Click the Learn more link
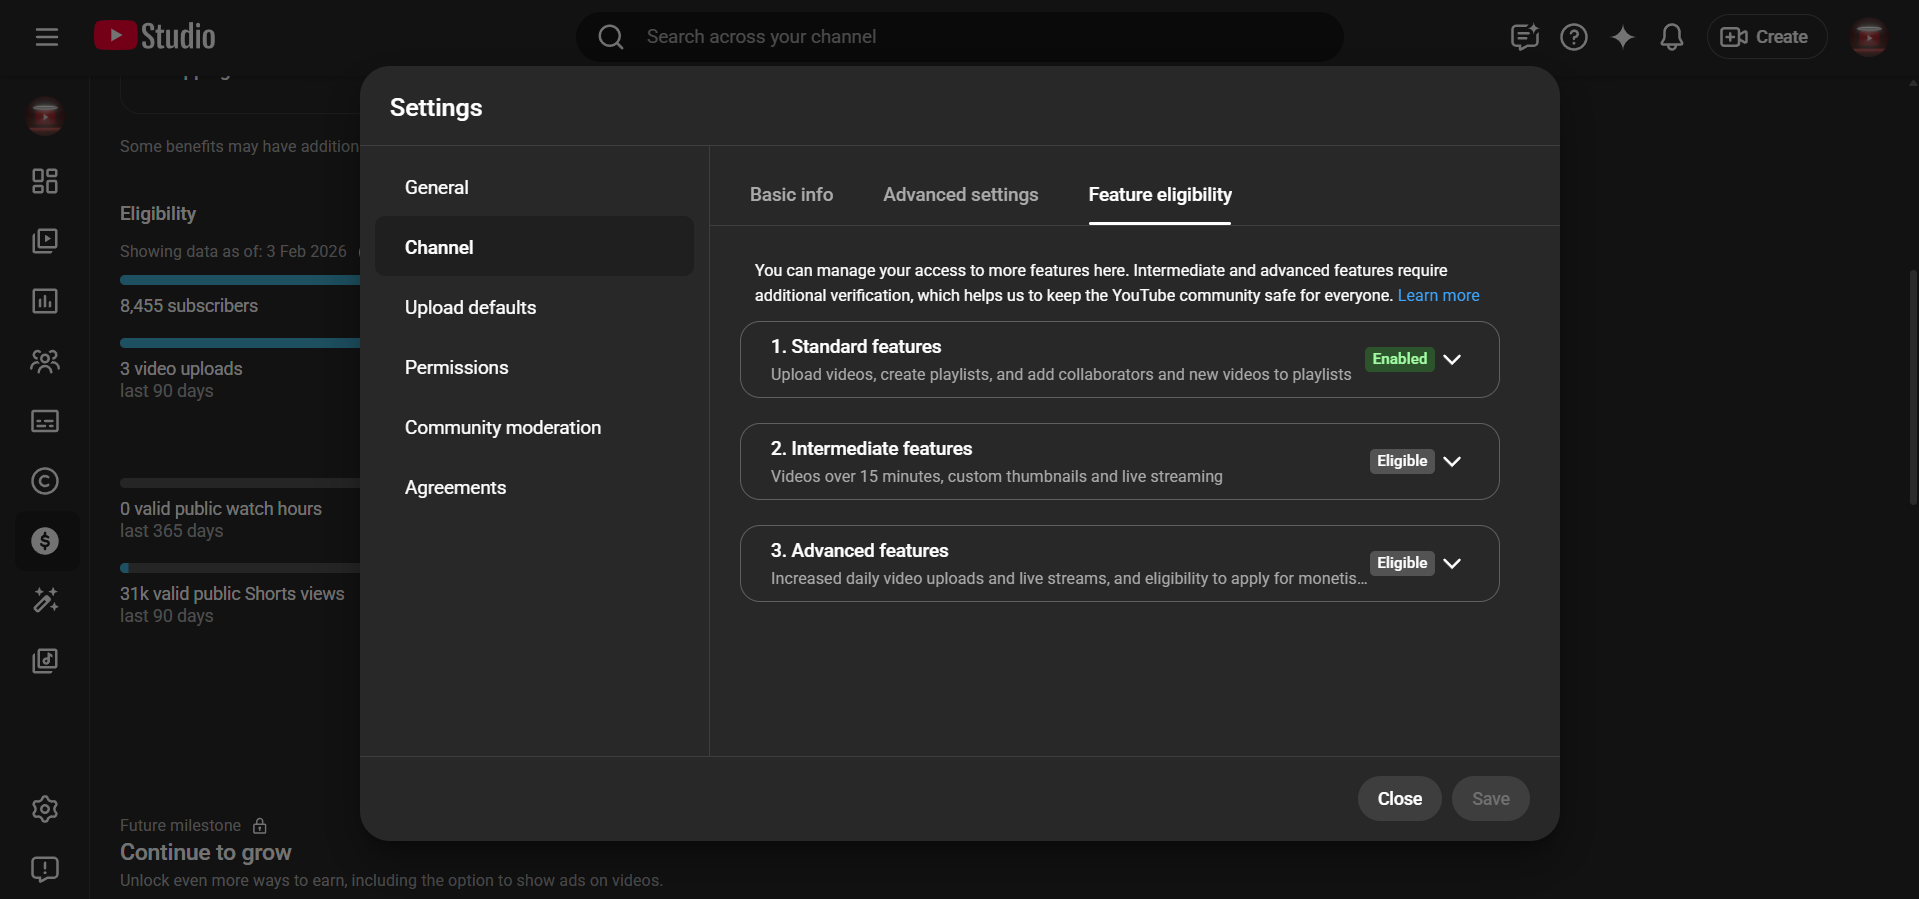The image size is (1919, 899). click(x=1438, y=296)
